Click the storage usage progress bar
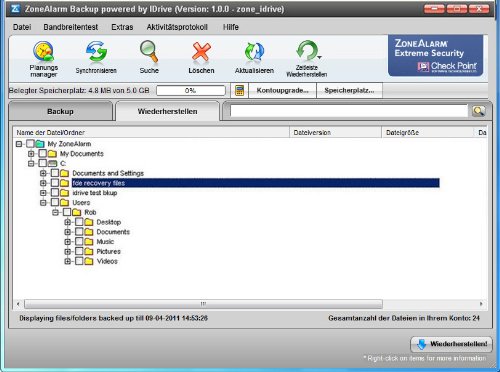The height and width of the screenshot is (372, 500). (x=191, y=90)
